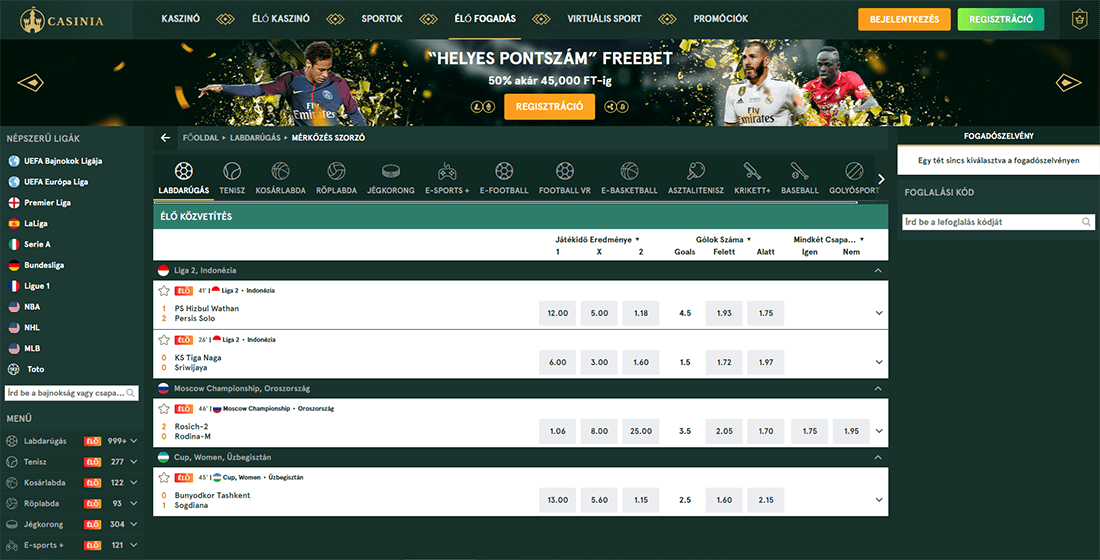Image resolution: width=1100 pixels, height=560 pixels.
Task: Open the Sportok menu item
Action: [x=381, y=19]
